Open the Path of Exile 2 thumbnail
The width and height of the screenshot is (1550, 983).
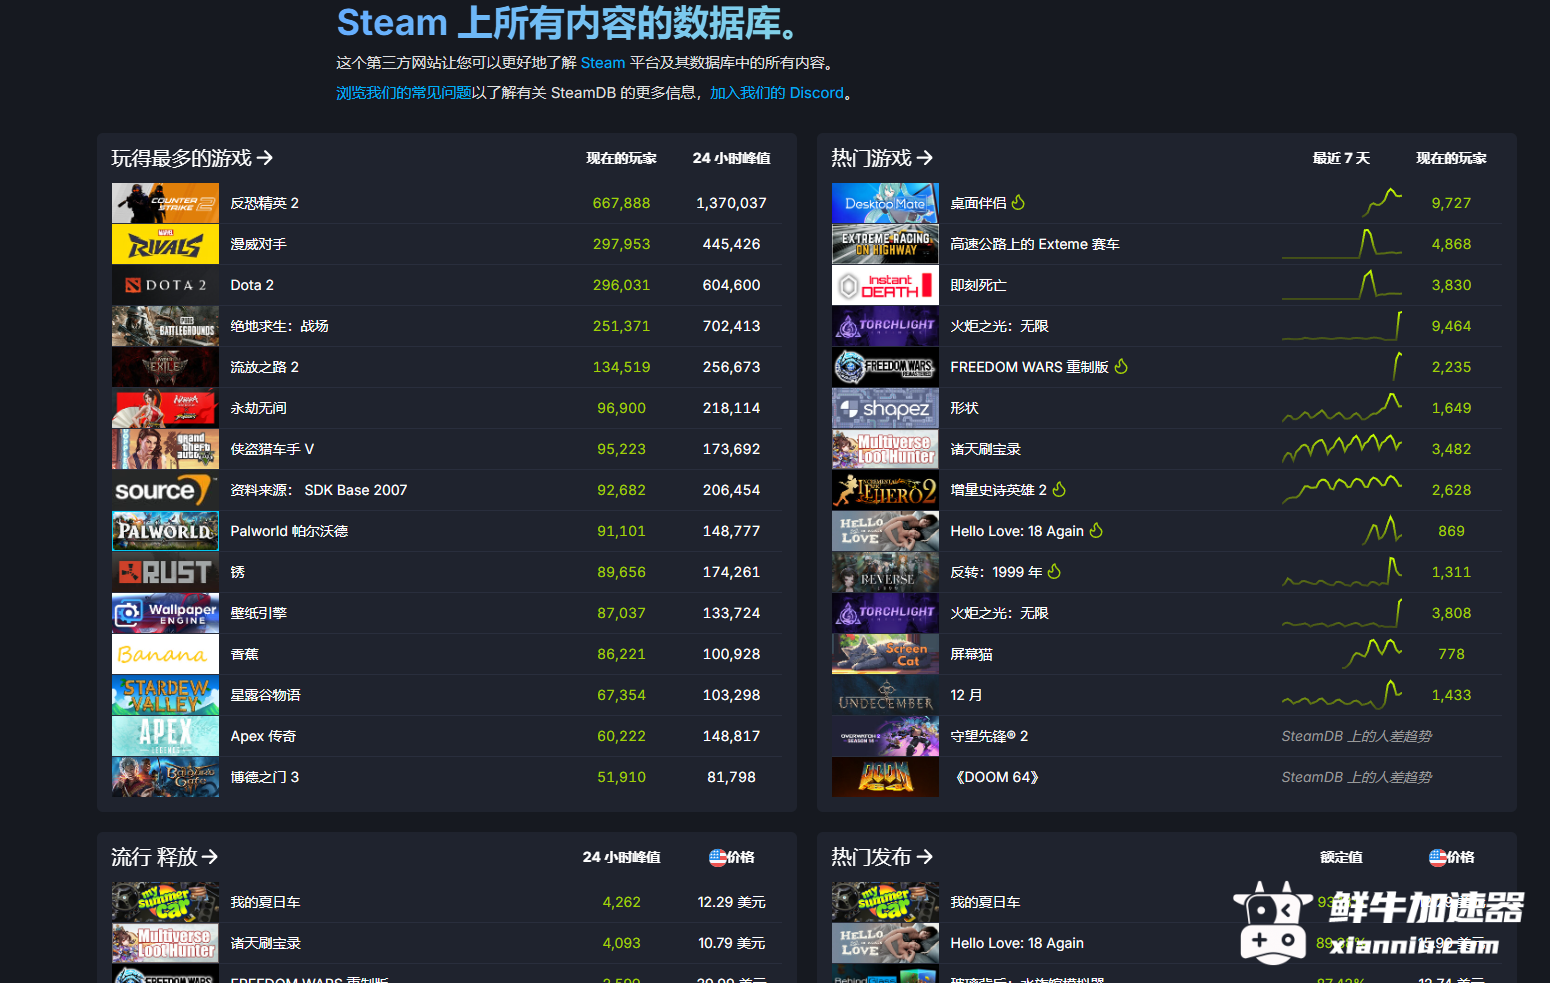point(165,367)
